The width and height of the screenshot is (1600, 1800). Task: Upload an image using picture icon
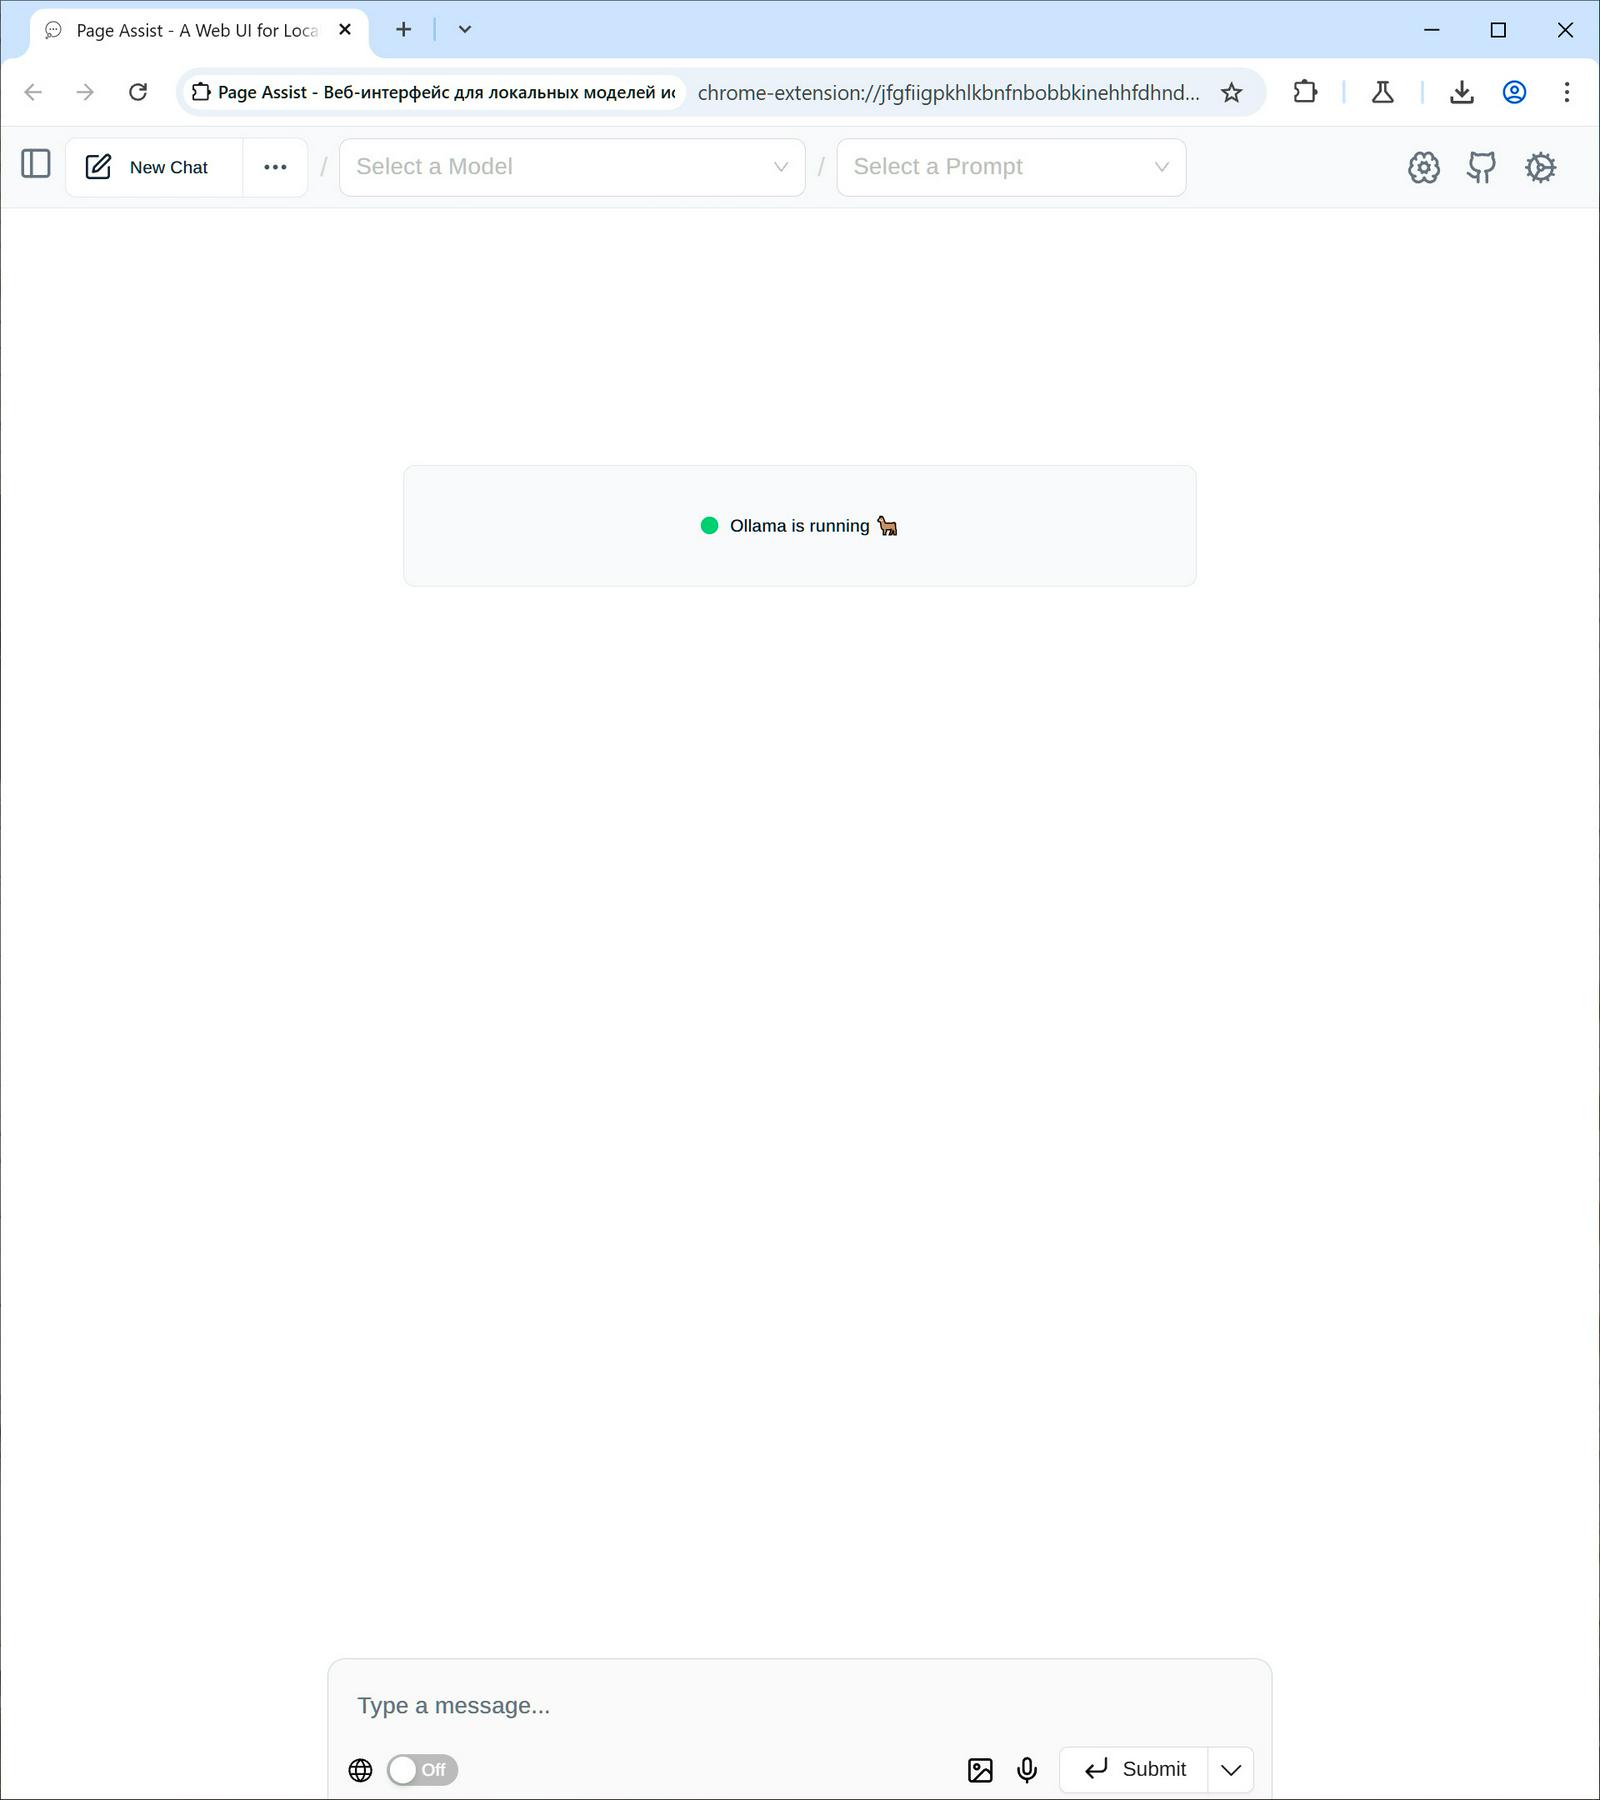click(x=980, y=1769)
